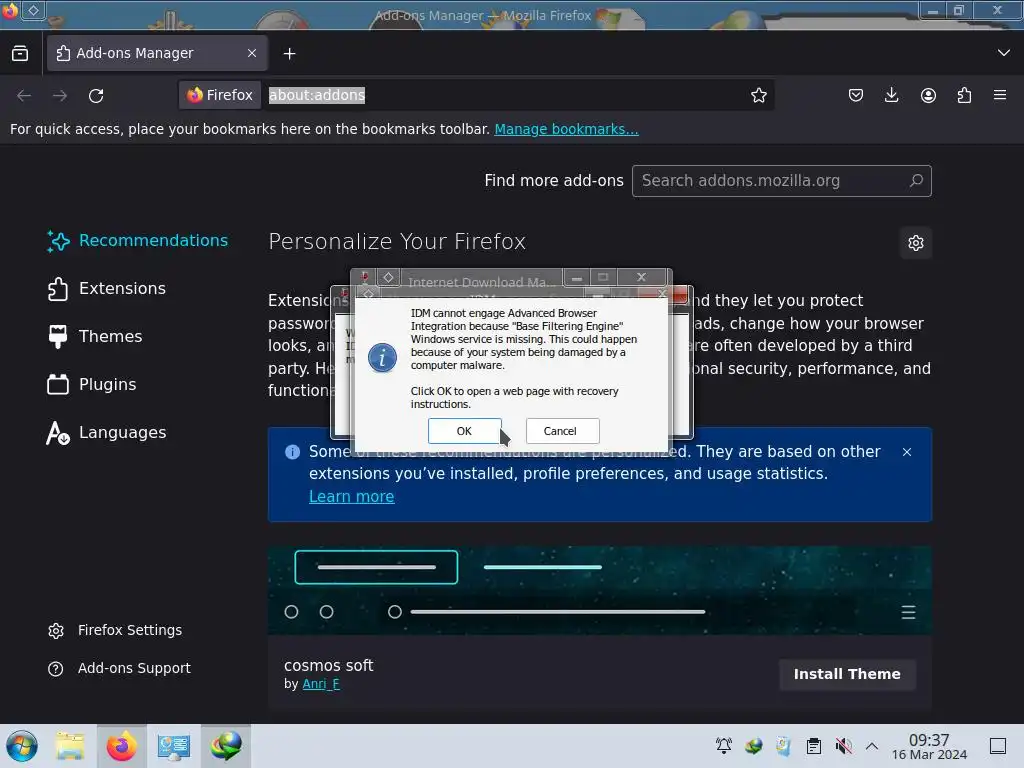Open the Themes section in sidebar
The image size is (1024, 768).
click(95, 336)
